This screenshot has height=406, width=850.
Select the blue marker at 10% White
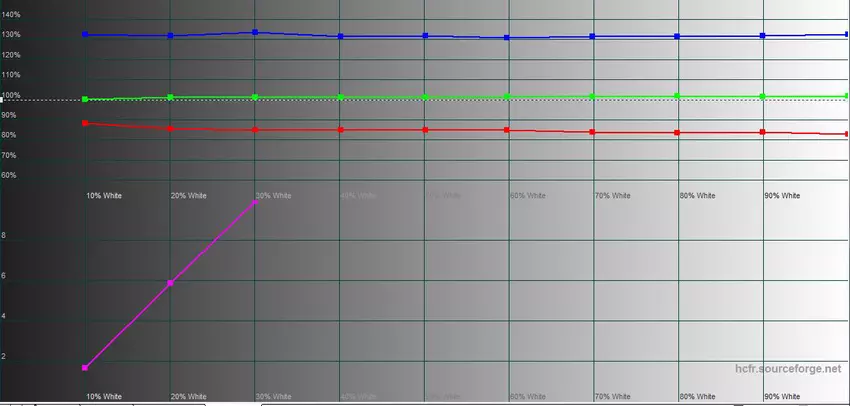(x=85, y=35)
